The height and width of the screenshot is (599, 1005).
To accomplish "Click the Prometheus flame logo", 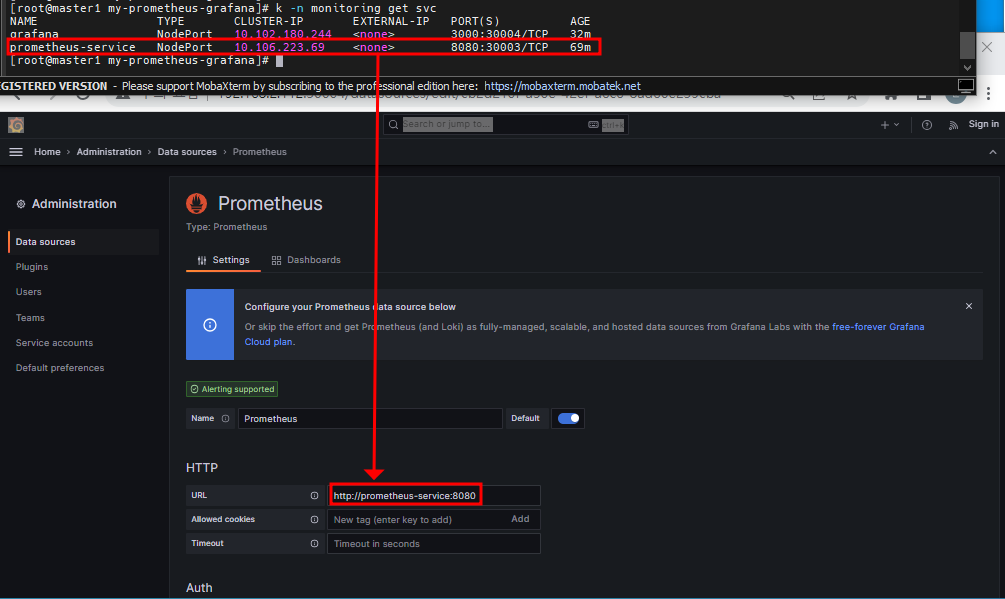I will [197, 204].
